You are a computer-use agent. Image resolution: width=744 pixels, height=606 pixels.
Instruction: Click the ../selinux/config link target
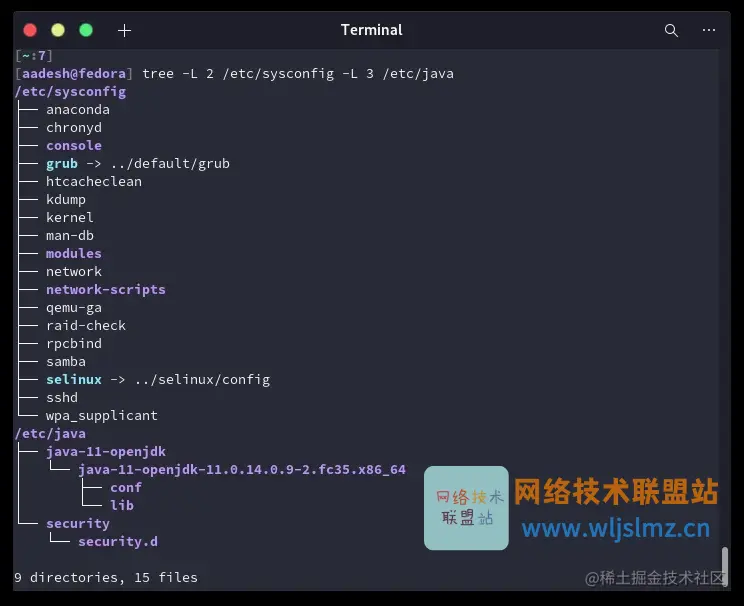coord(202,380)
